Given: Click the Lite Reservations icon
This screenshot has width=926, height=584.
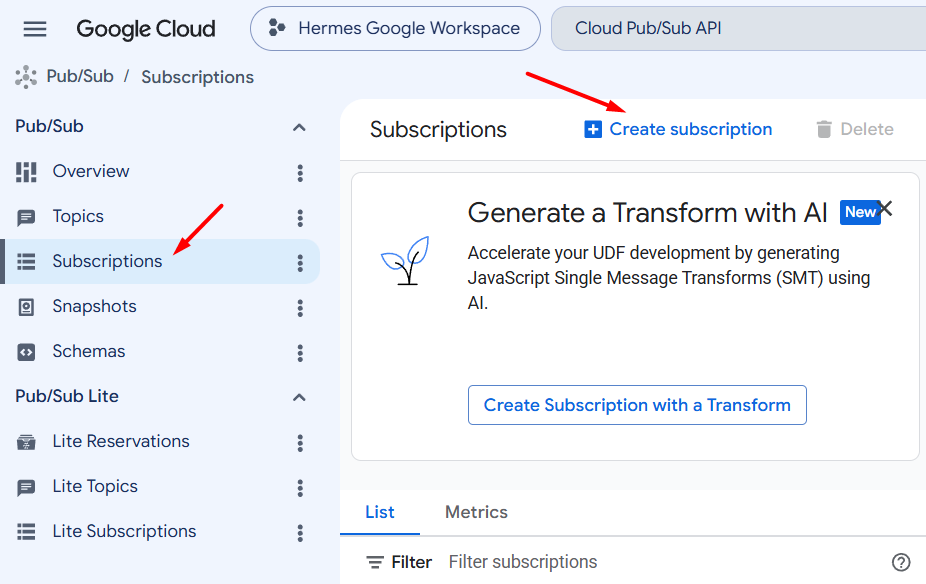Looking at the screenshot, I should coord(26,442).
